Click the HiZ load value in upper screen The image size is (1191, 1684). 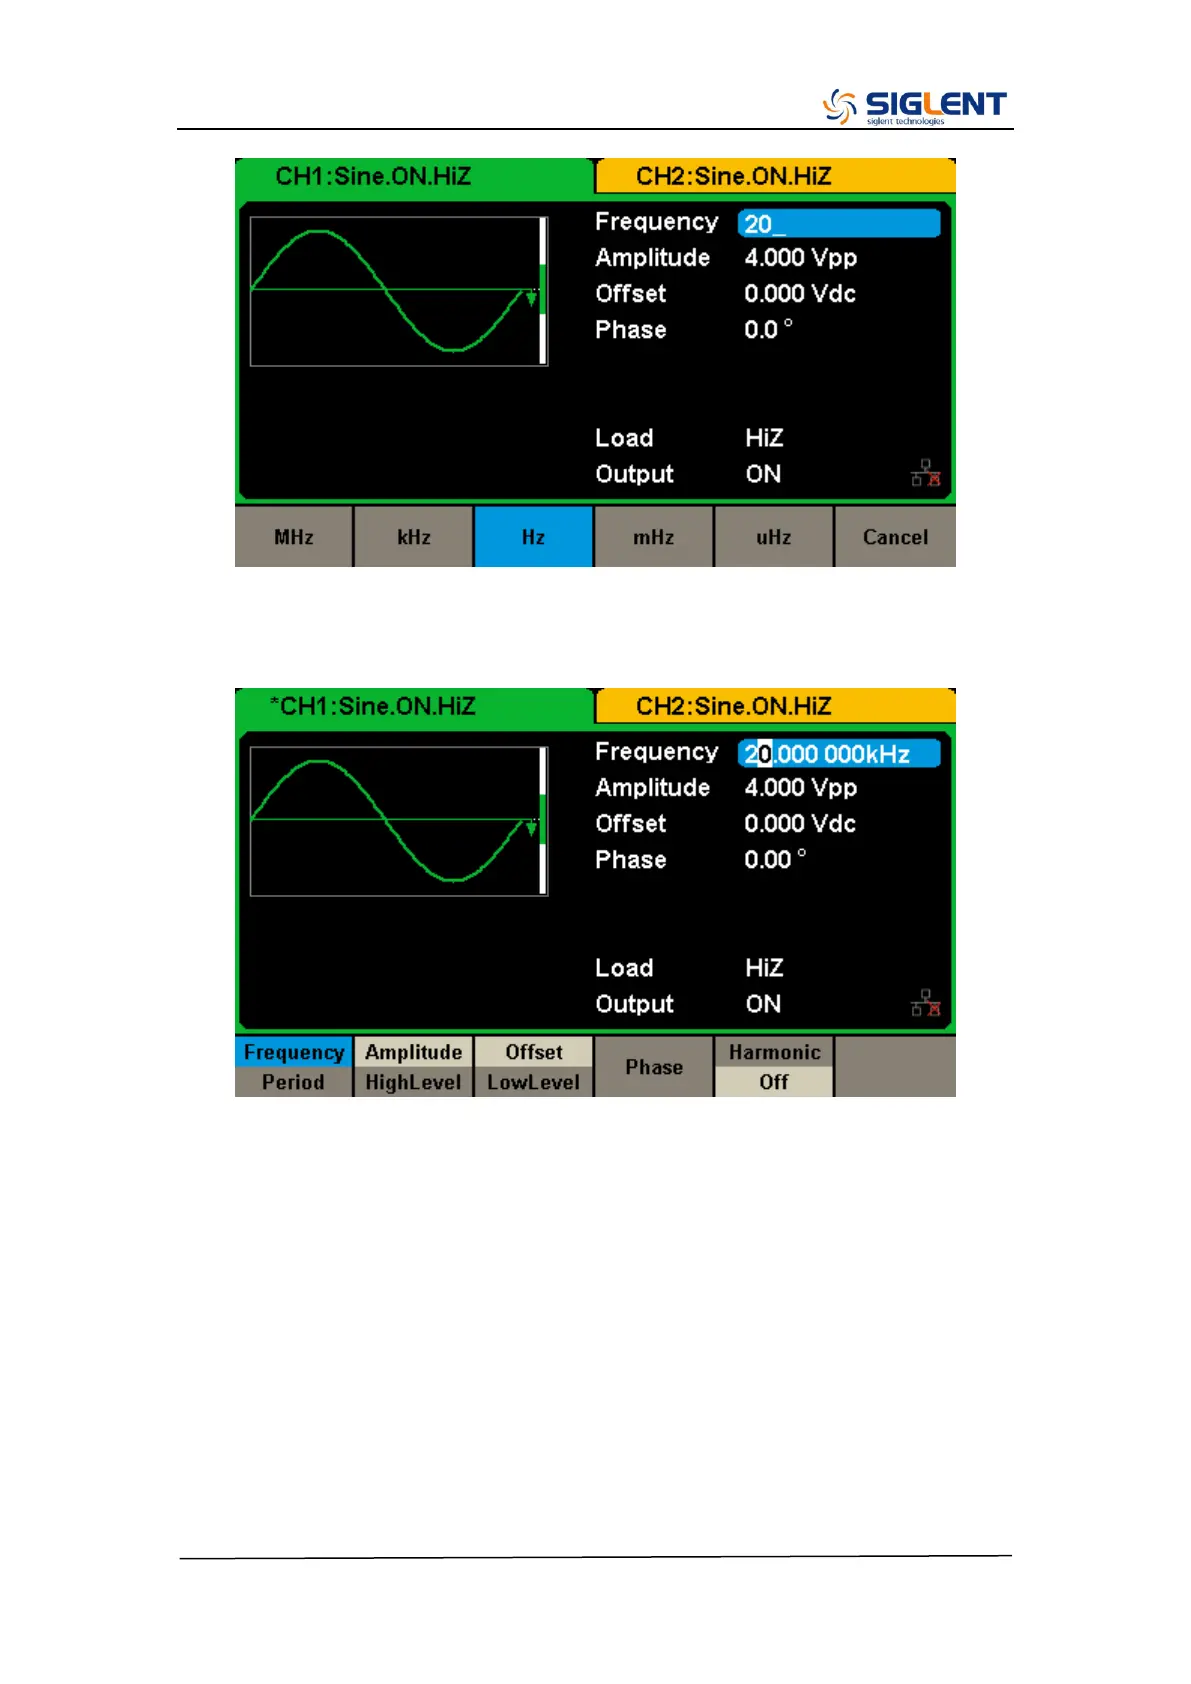click(x=764, y=438)
